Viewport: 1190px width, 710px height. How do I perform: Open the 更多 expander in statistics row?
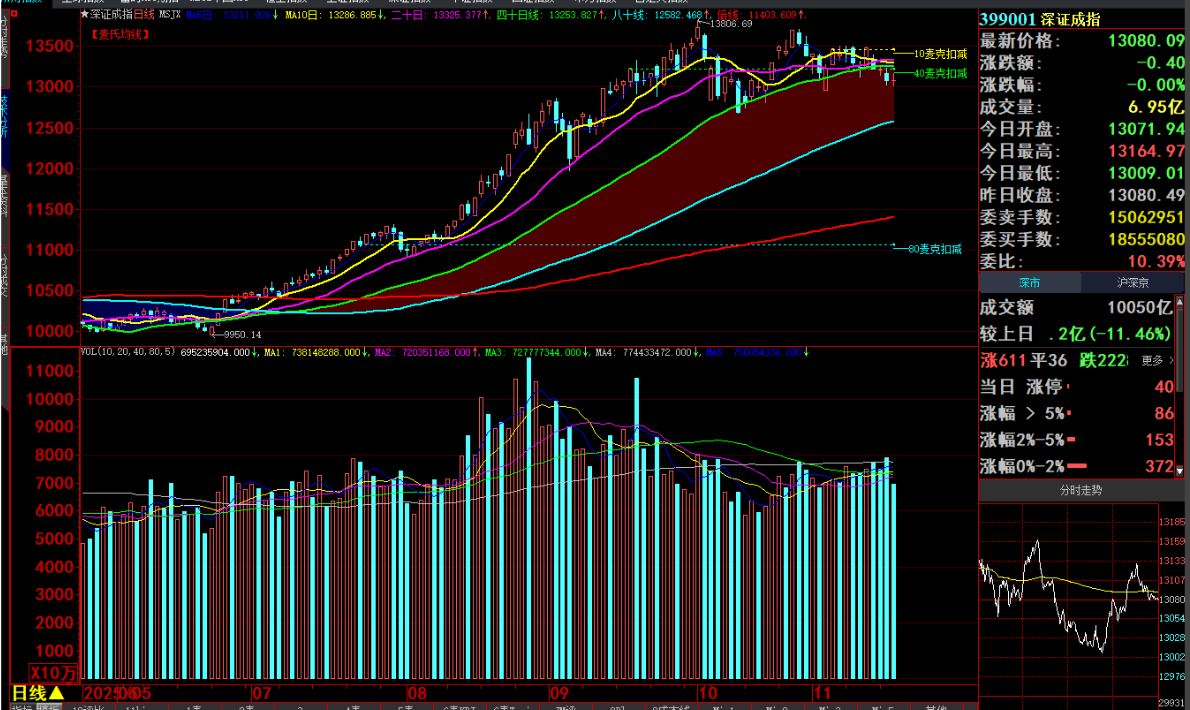coord(1157,360)
